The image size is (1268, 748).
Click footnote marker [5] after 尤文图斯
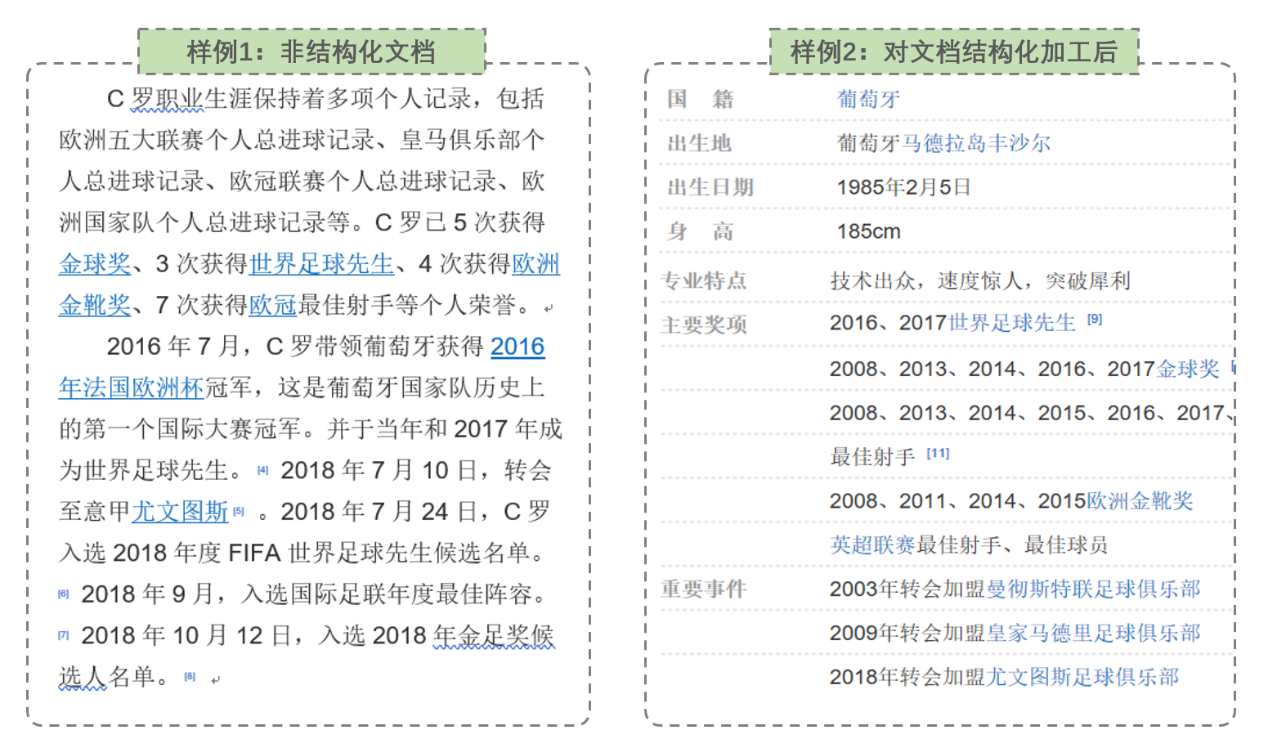click(x=239, y=511)
